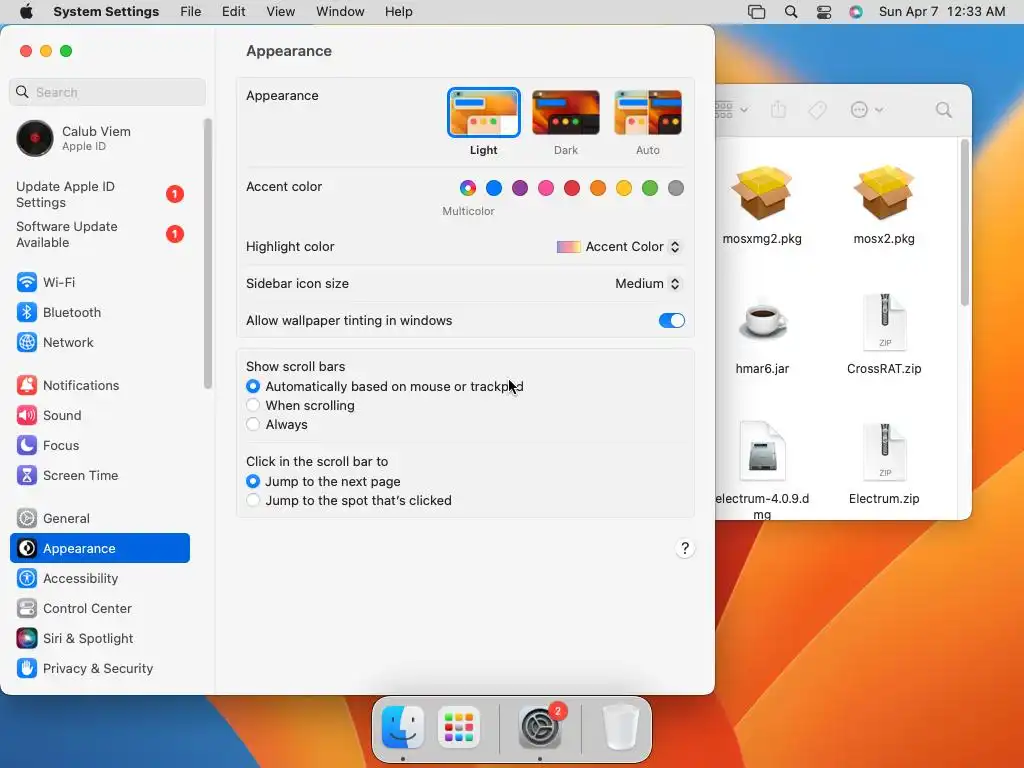Open Focus settings in sidebar
The width and height of the screenshot is (1024, 768).
tap(100, 445)
